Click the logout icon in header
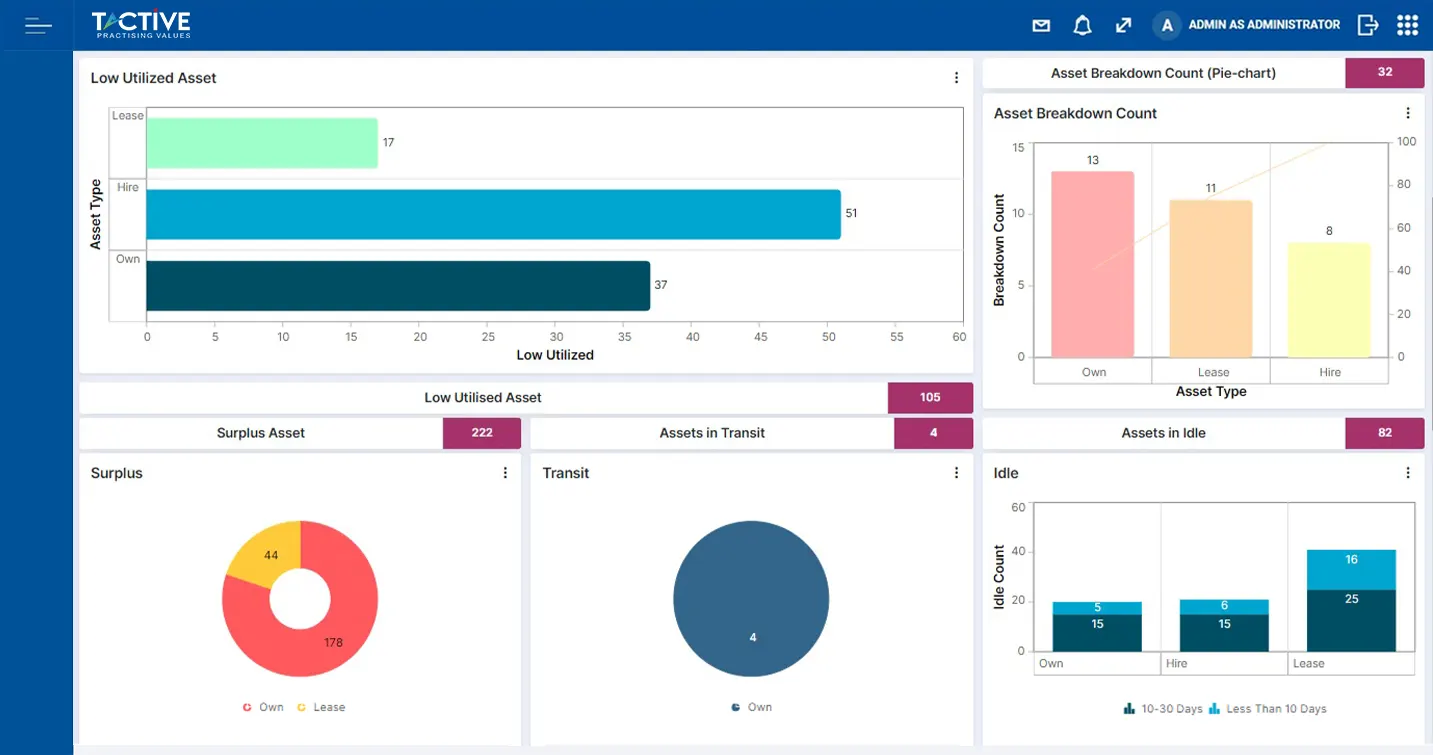Image resolution: width=1433 pixels, height=755 pixels. (x=1367, y=25)
